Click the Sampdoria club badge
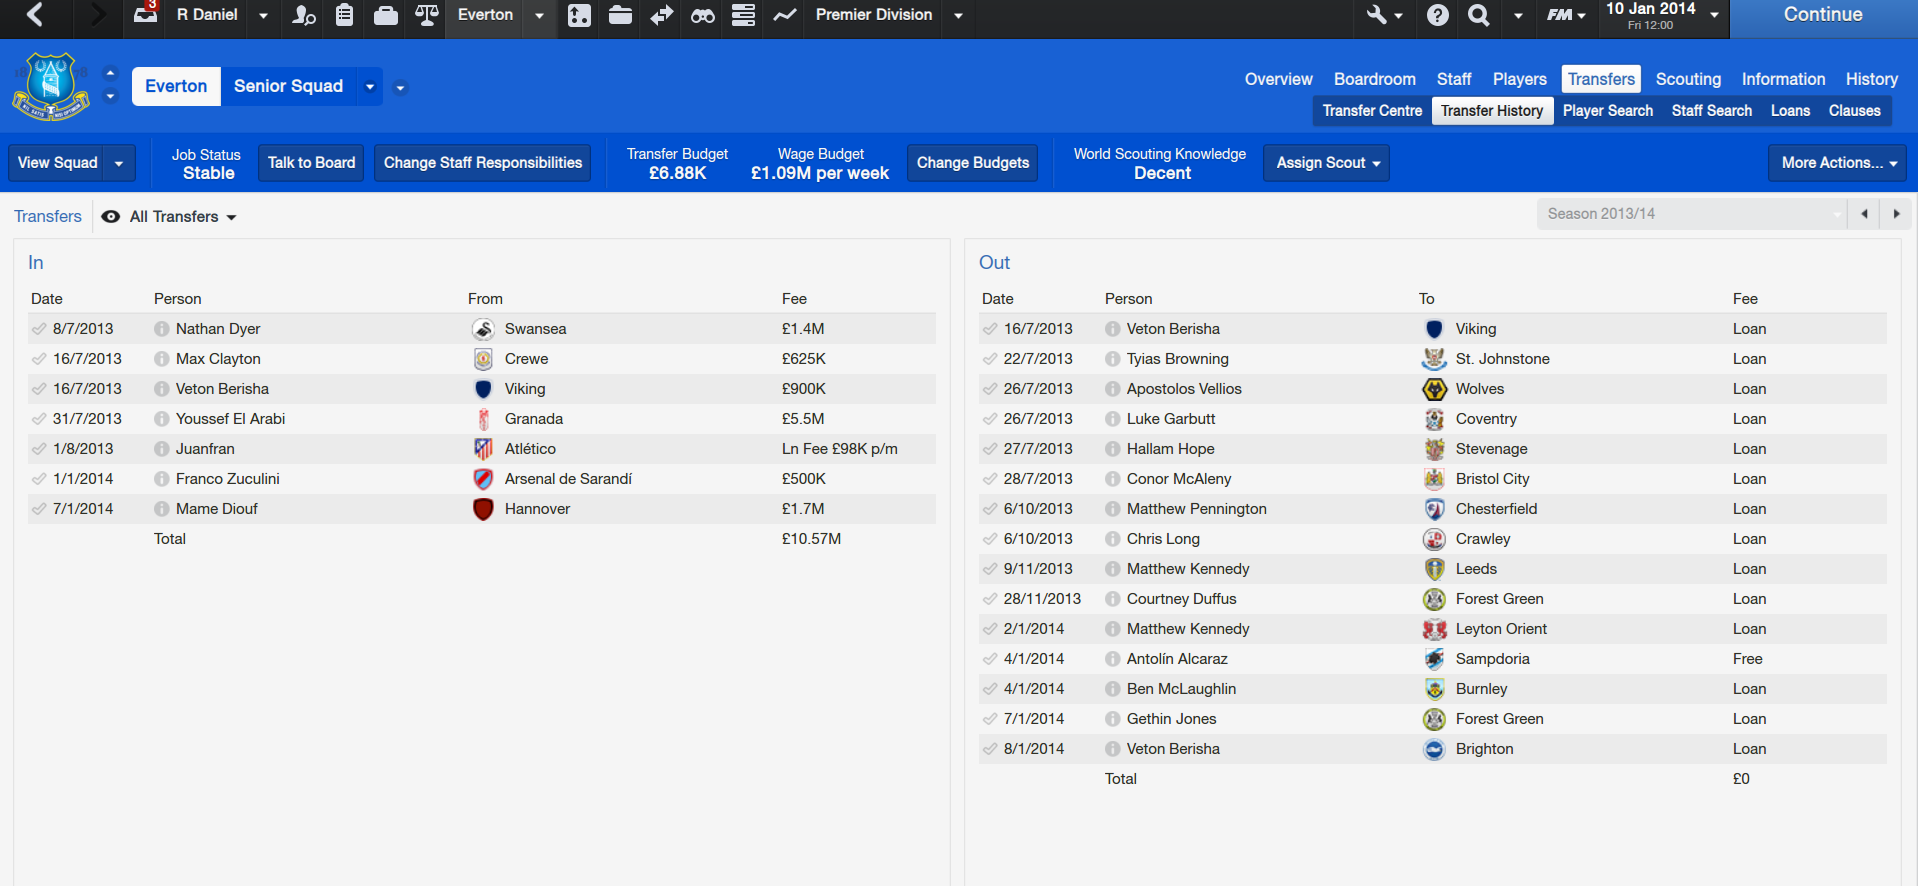The image size is (1918, 886). (1434, 659)
